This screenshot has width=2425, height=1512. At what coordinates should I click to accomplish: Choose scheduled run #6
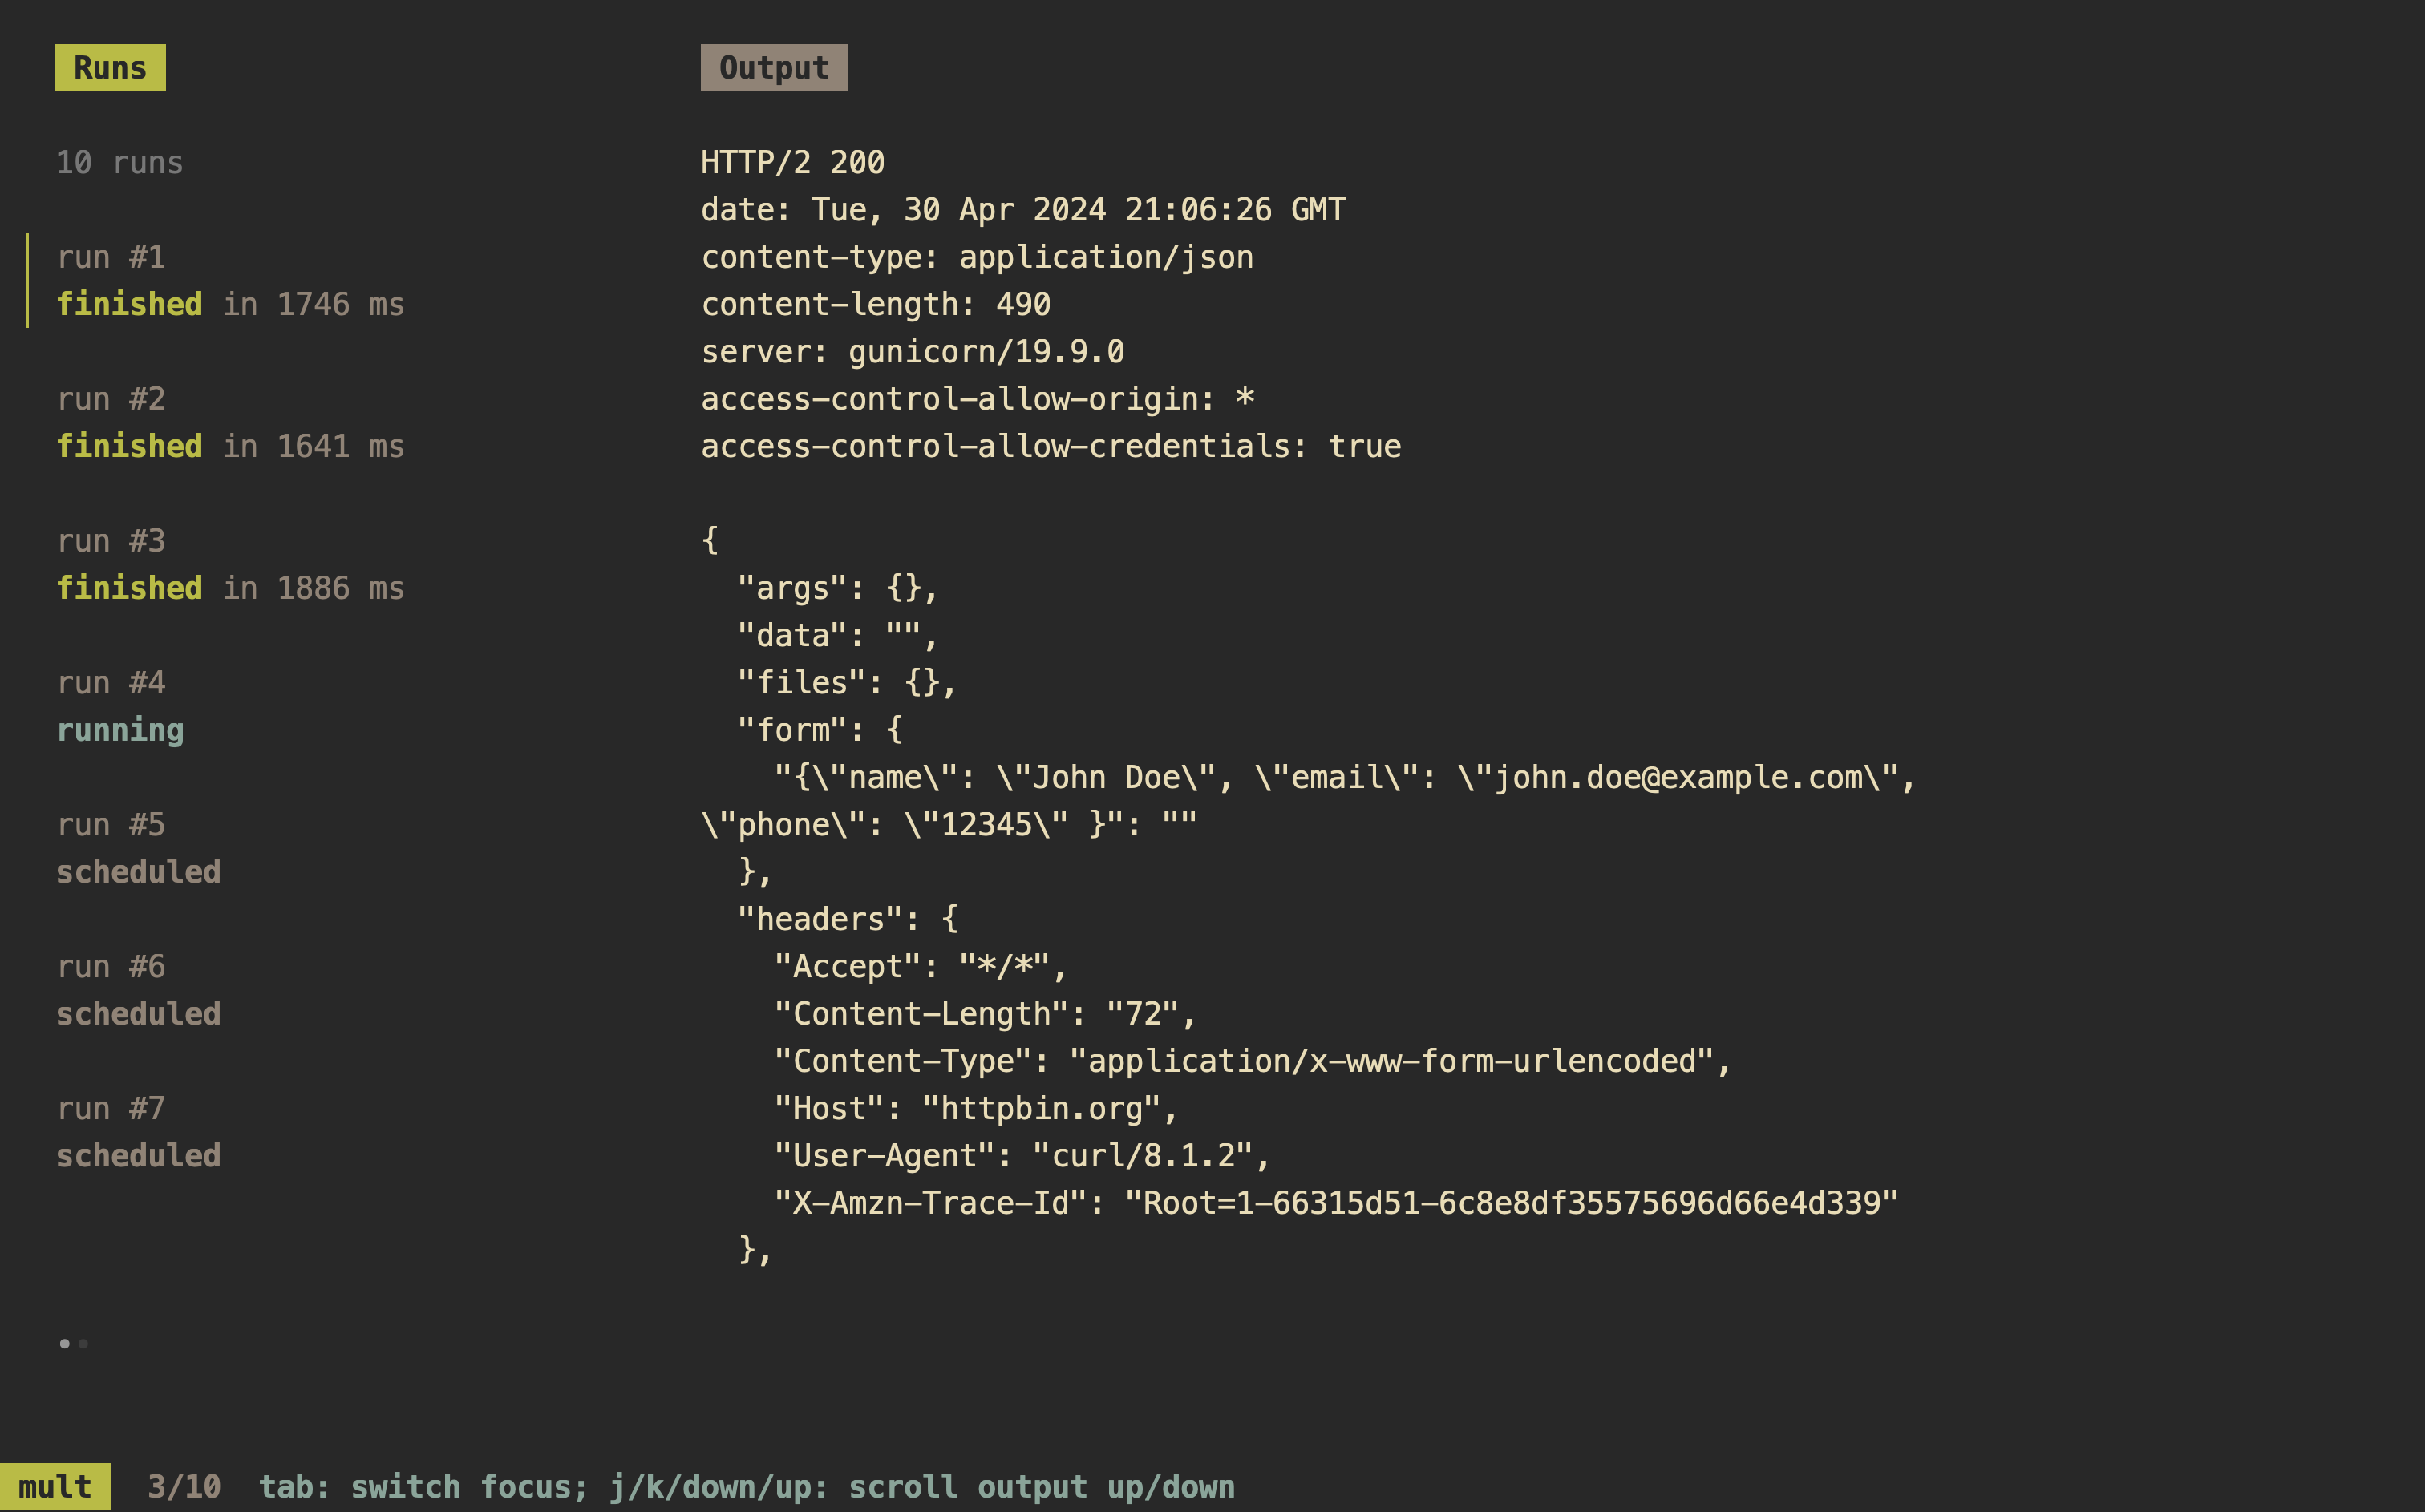[x=138, y=991]
